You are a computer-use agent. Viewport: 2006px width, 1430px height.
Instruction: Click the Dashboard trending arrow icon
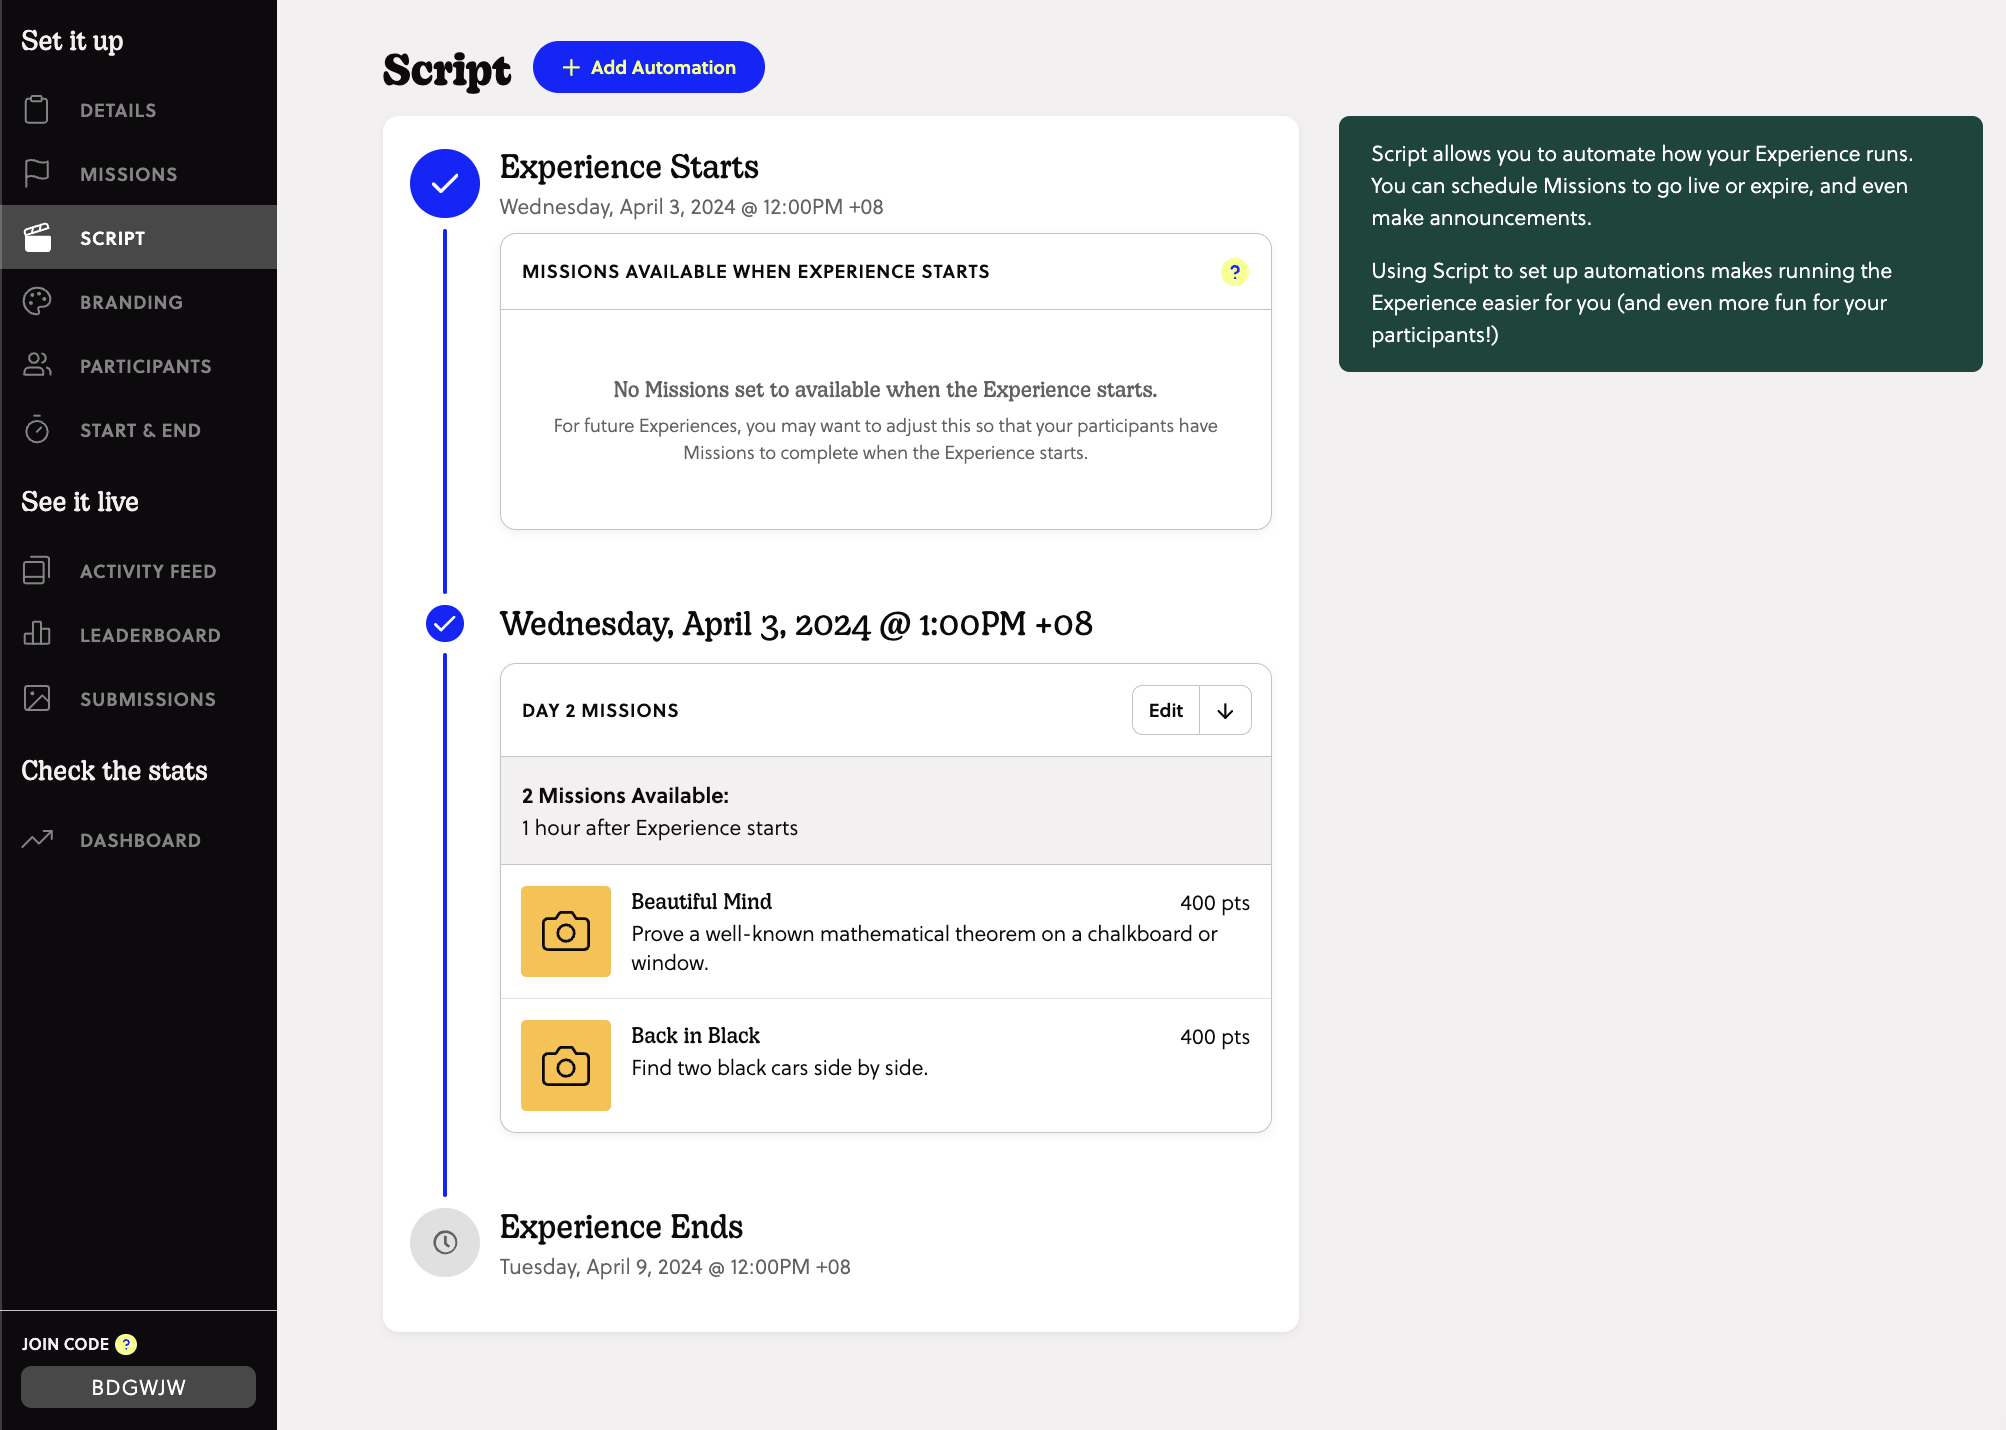pyautogui.click(x=37, y=840)
